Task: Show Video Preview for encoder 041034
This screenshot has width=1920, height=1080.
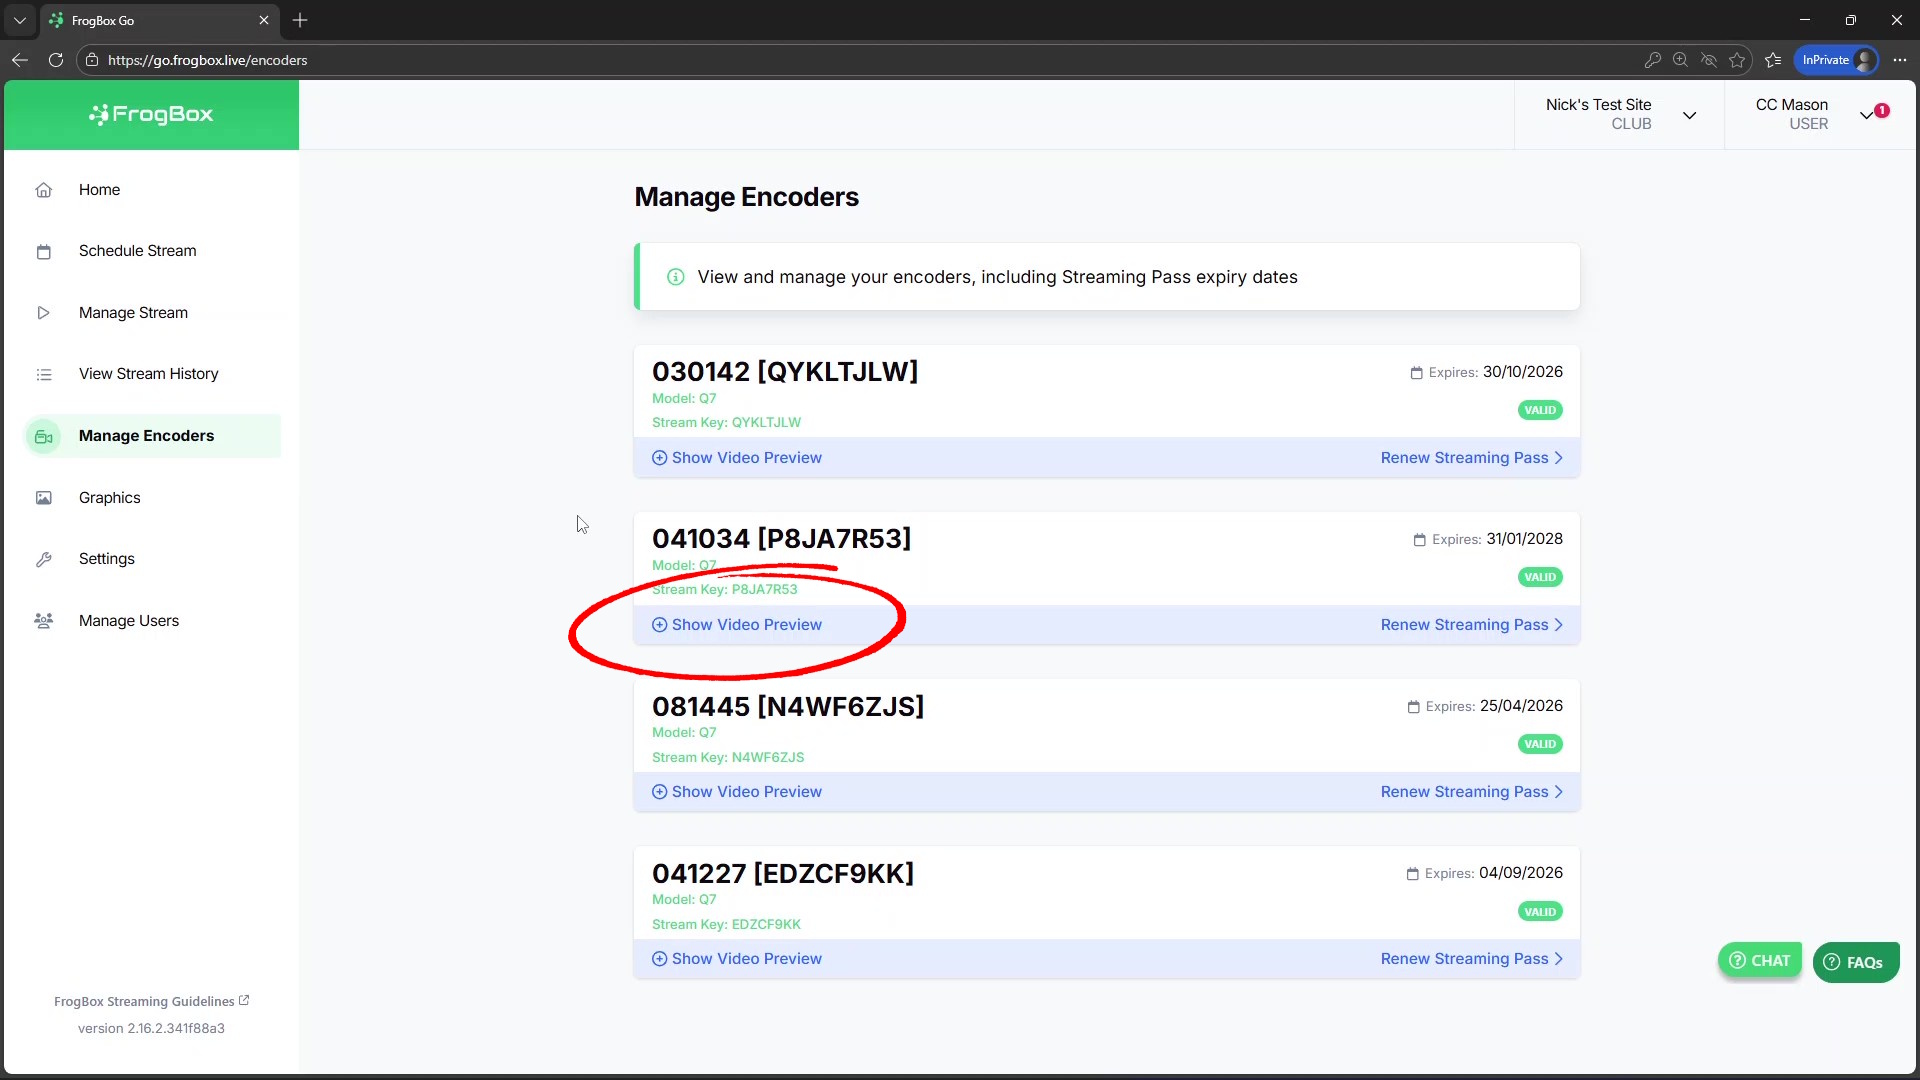Action: tap(737, 625)
